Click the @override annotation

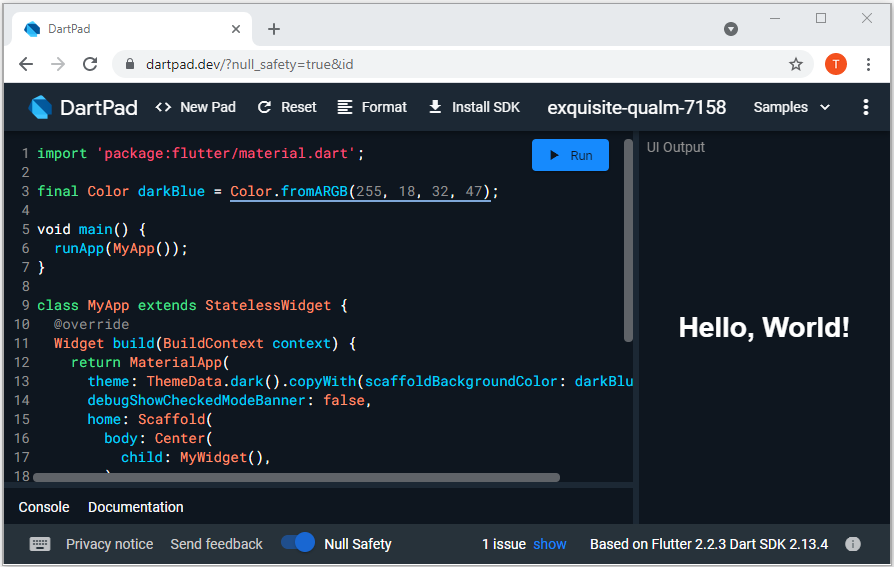91,325
